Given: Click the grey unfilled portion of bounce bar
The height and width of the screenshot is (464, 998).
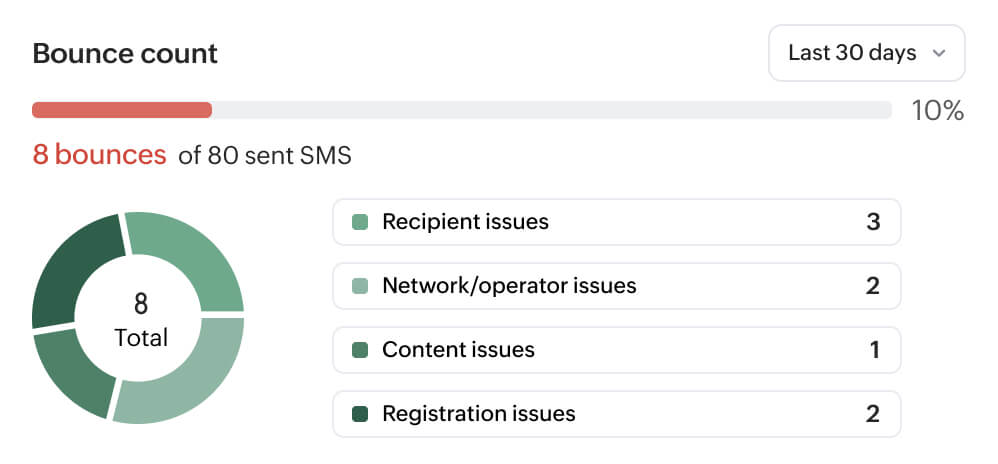Looking at the screenshot, I should pos(551,110).
